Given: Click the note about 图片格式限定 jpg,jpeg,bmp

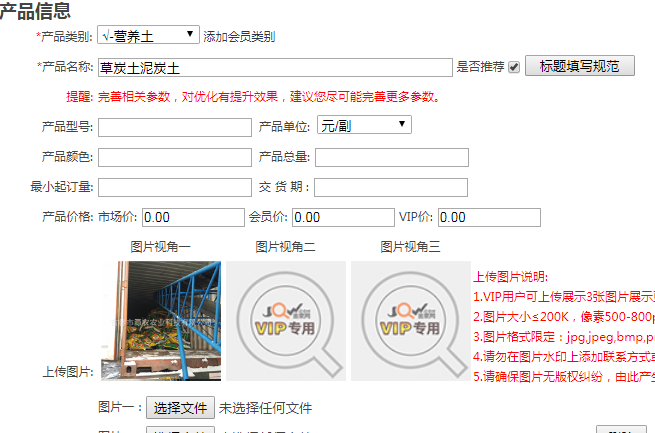Looking at the screenshot, I should (564, 337).
